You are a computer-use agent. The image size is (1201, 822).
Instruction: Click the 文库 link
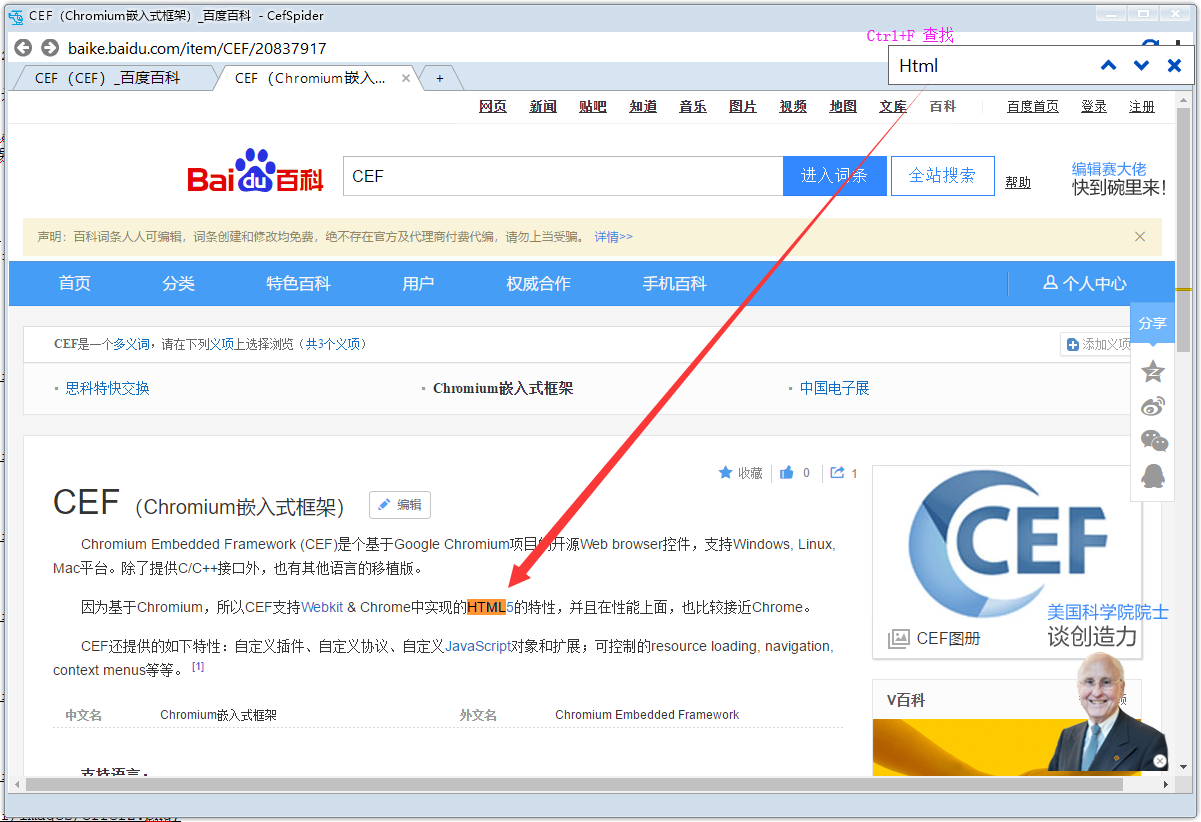pyautogui.click(x=893, y=106)
